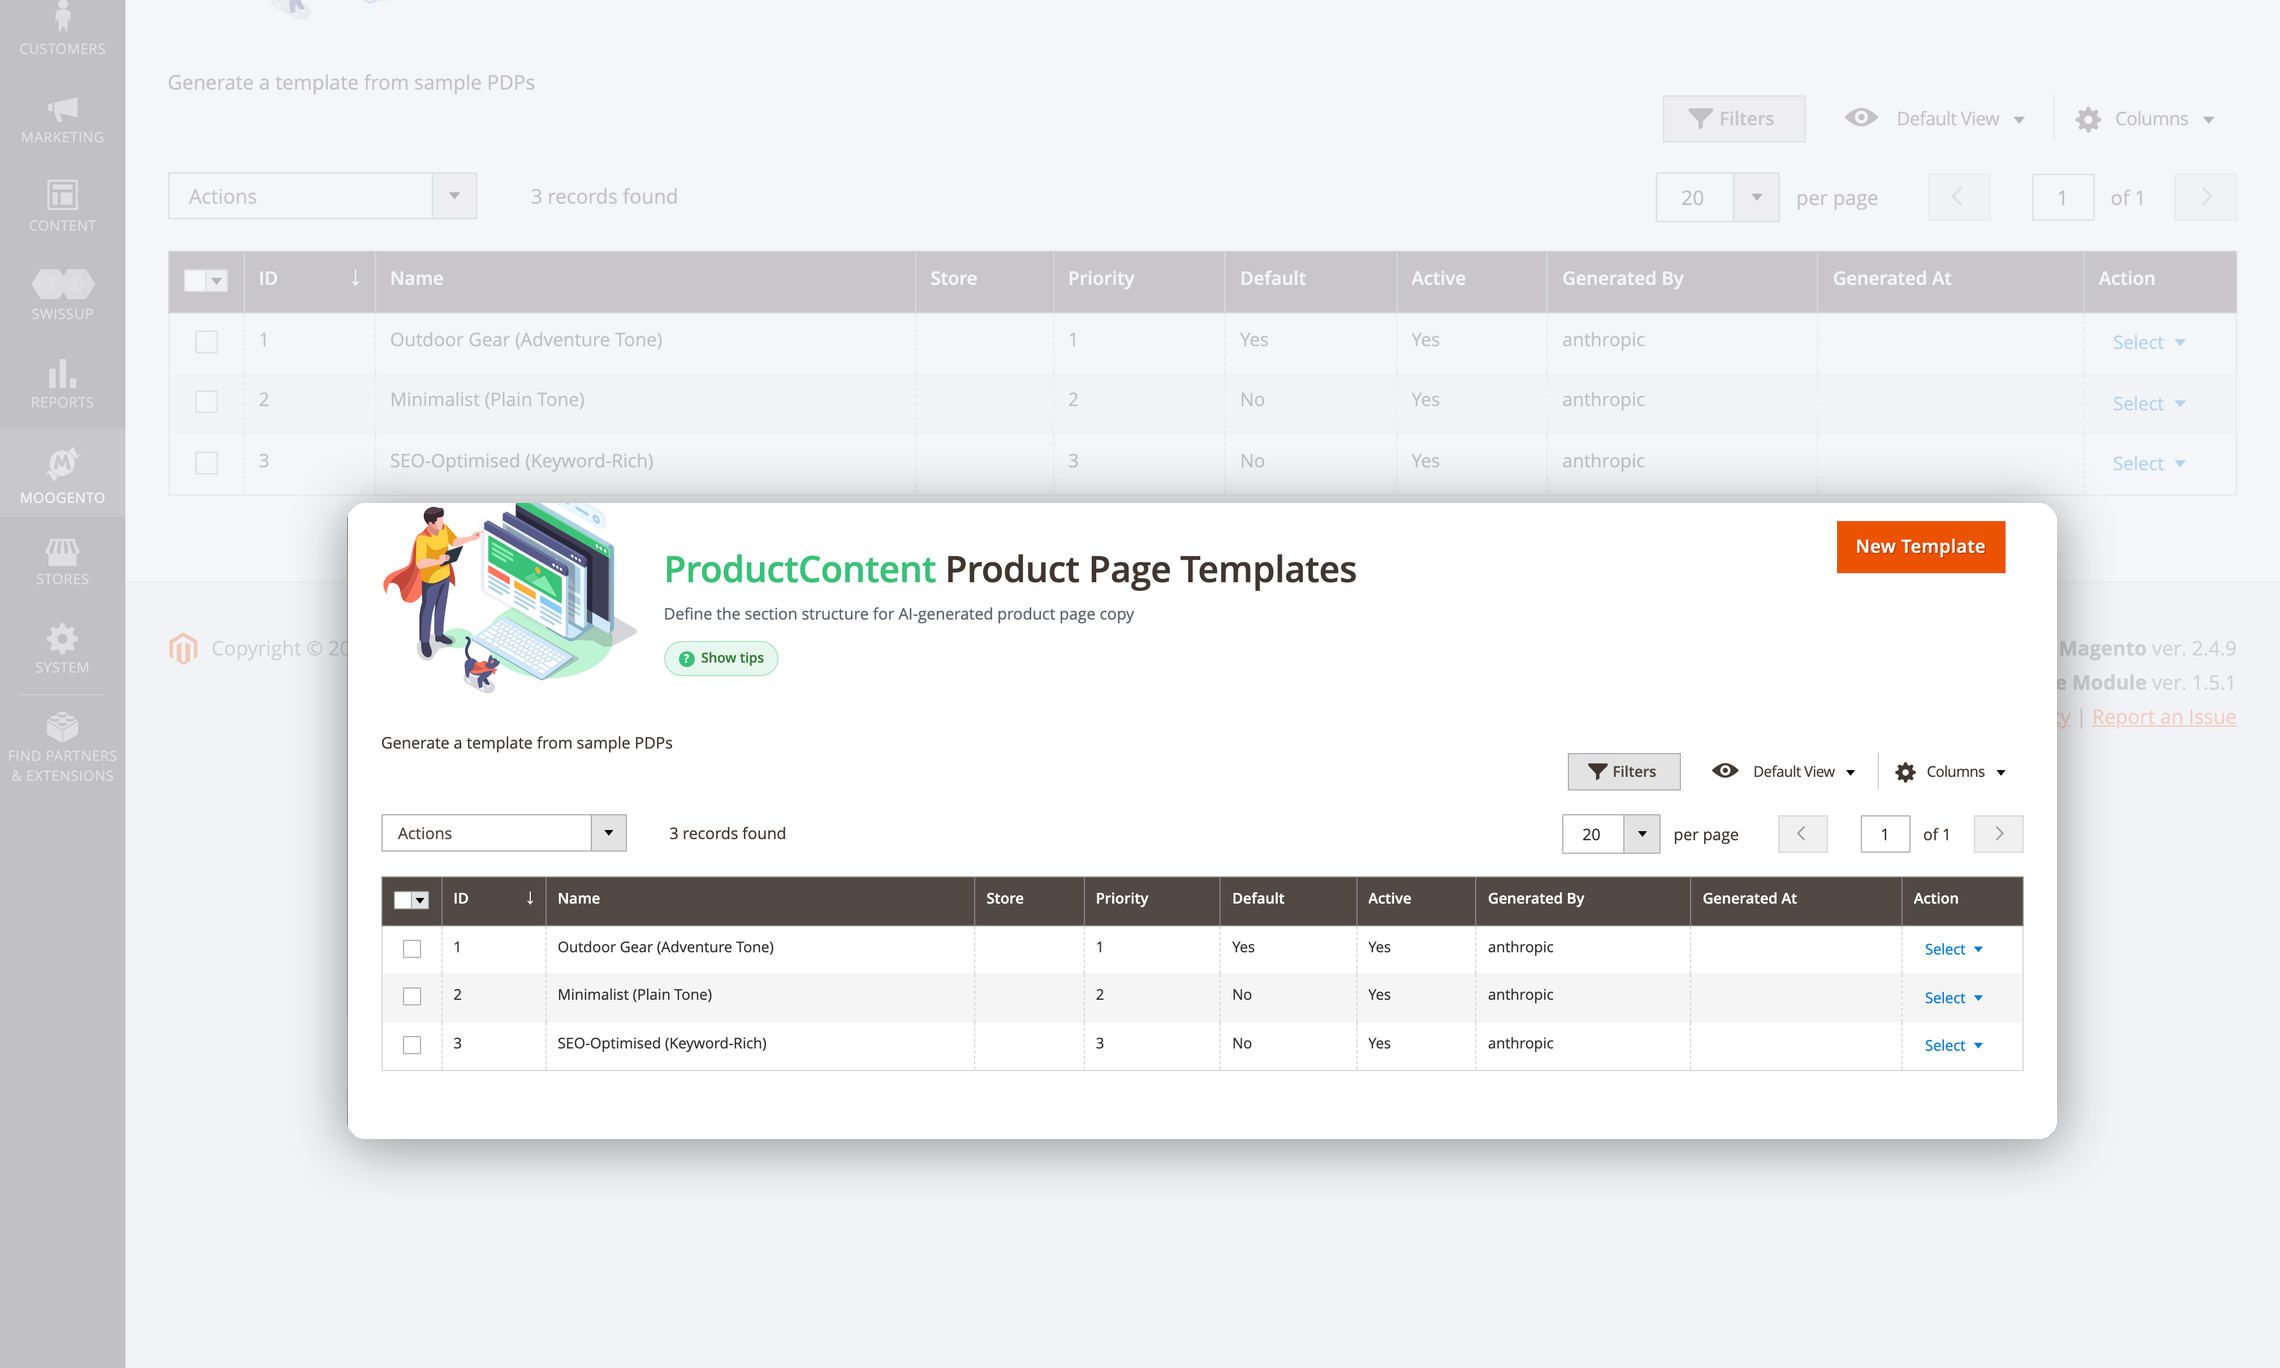Screen dimensions: 2280x1368
Task: Open Default View dropdown in the front panel
Action: click(1784, 772)
